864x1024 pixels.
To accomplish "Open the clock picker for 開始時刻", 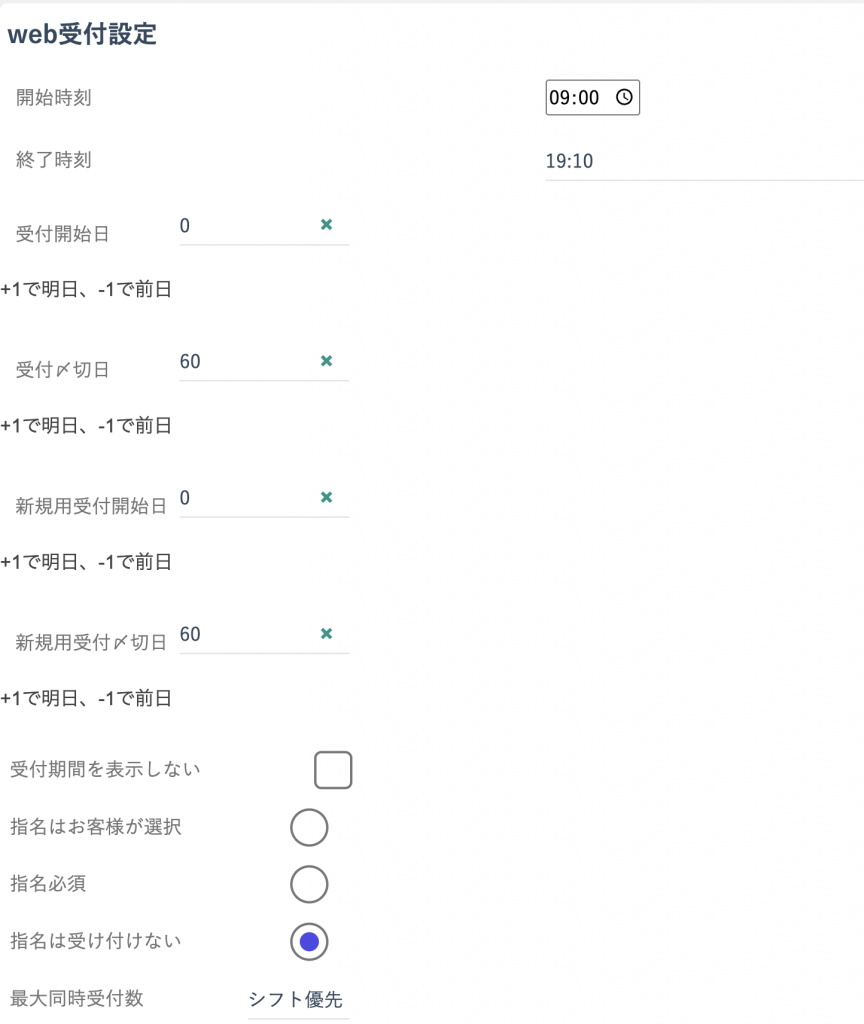I will pyautogui.click(x=624, y=97).
